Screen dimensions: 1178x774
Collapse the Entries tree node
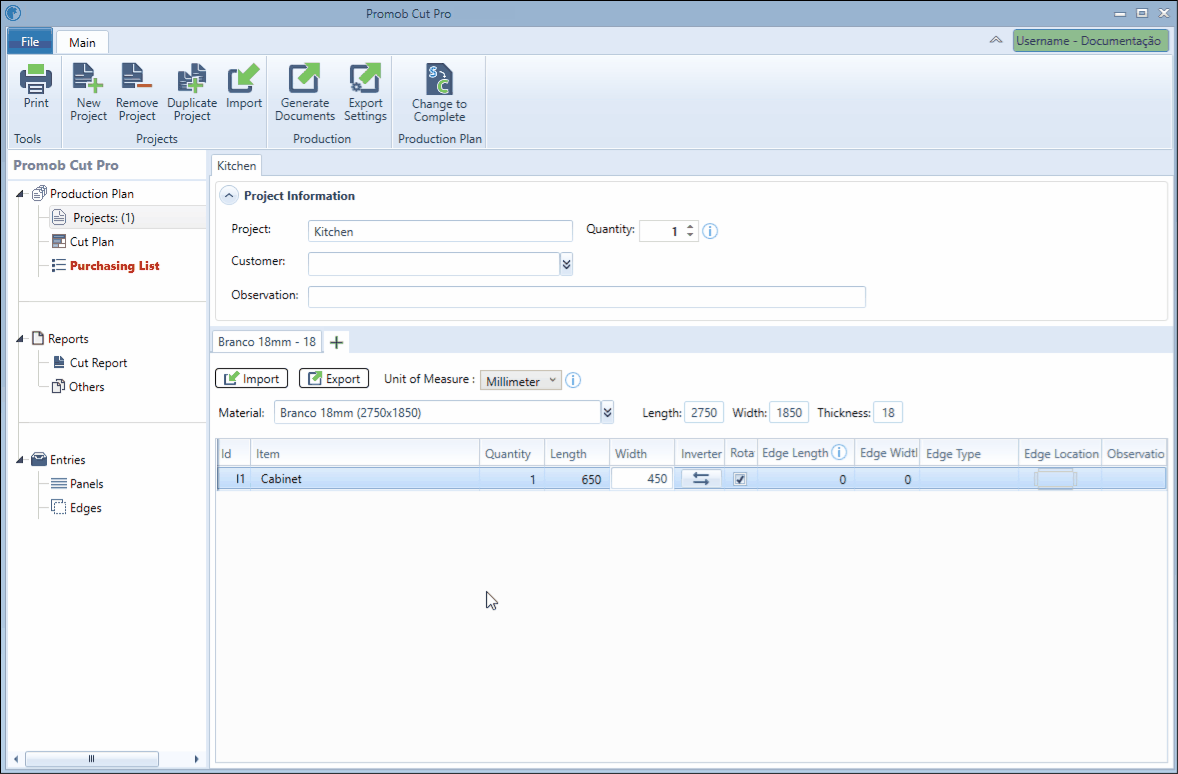20,460
